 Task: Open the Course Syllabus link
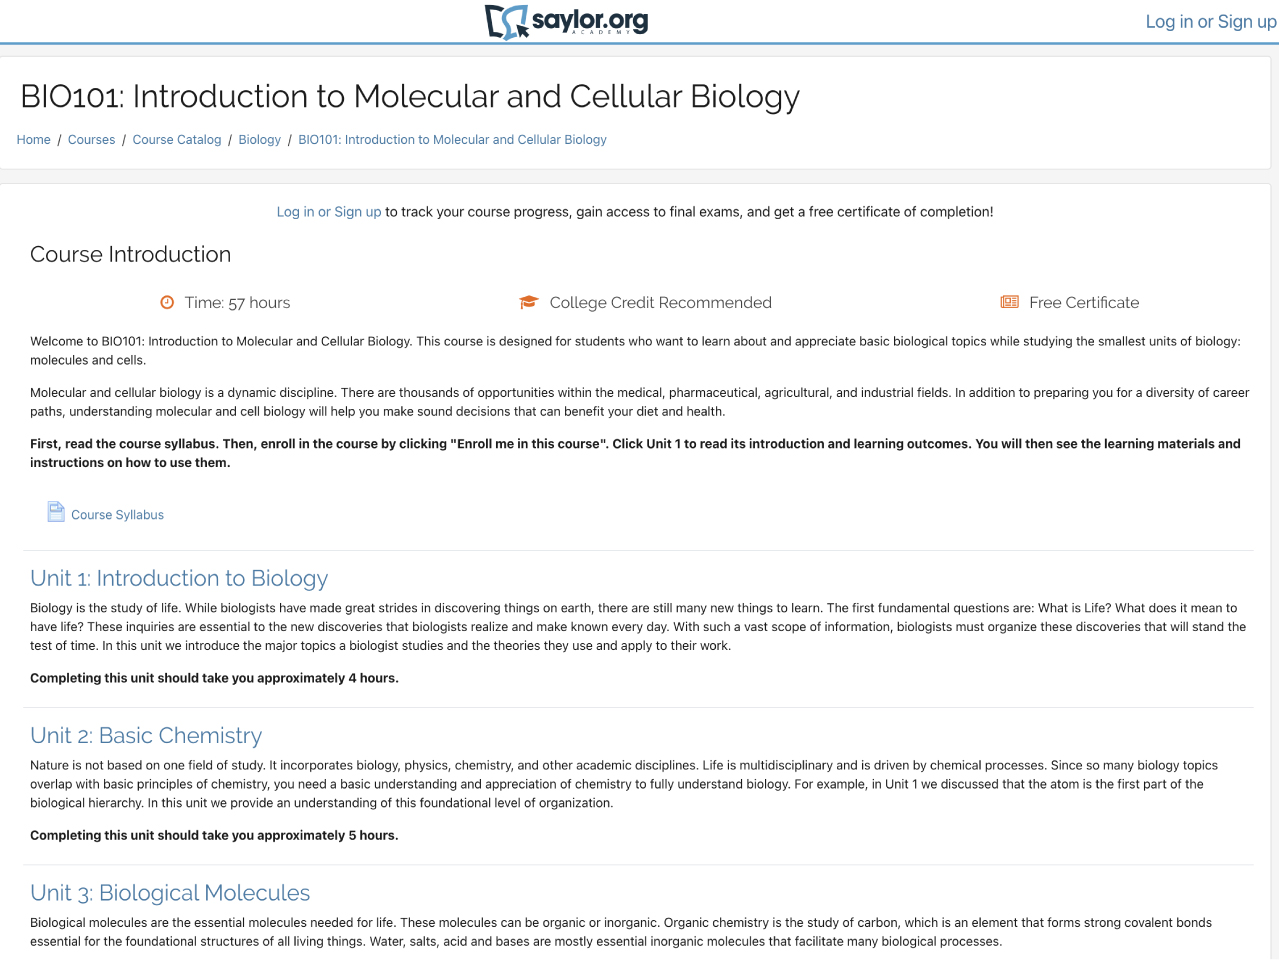pyautogui.click(x=118, y=515)
